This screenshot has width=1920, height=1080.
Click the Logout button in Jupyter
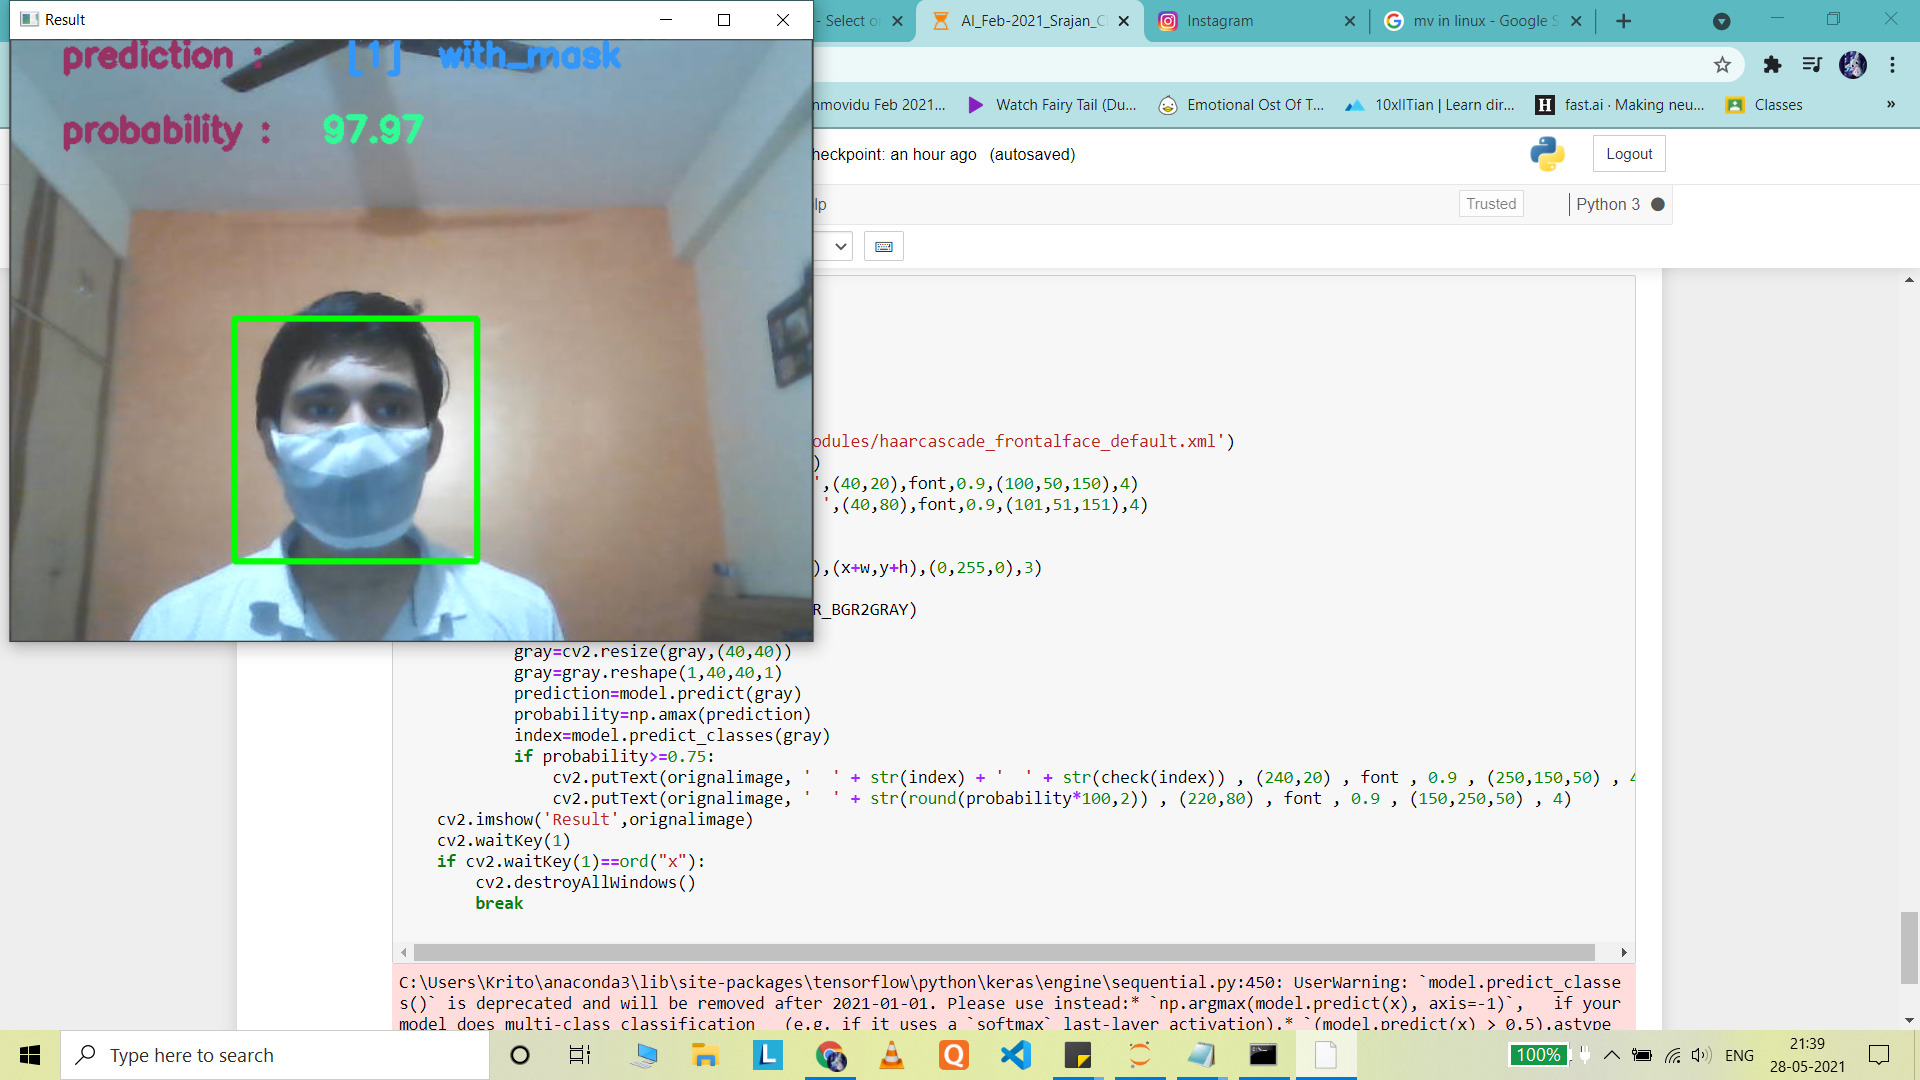click(x=1629, y=154)
